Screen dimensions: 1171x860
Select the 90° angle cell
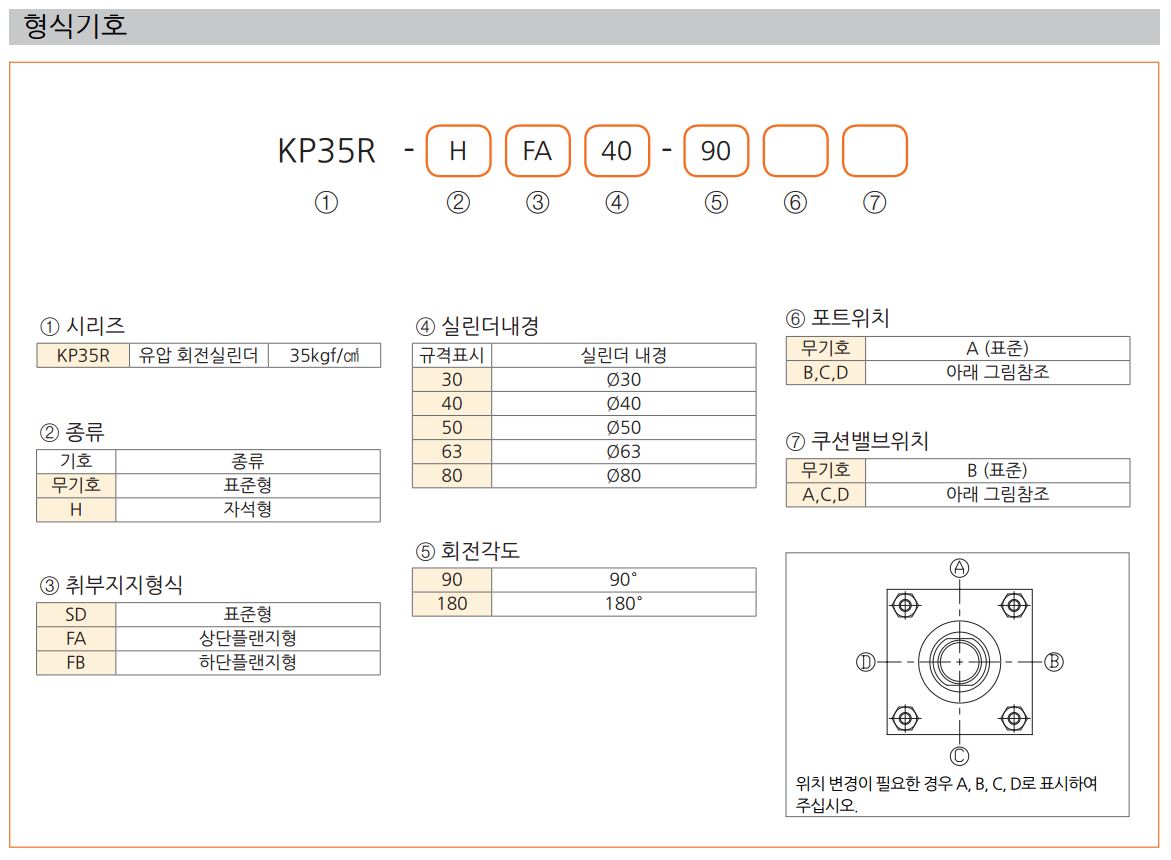pos(624,580)
